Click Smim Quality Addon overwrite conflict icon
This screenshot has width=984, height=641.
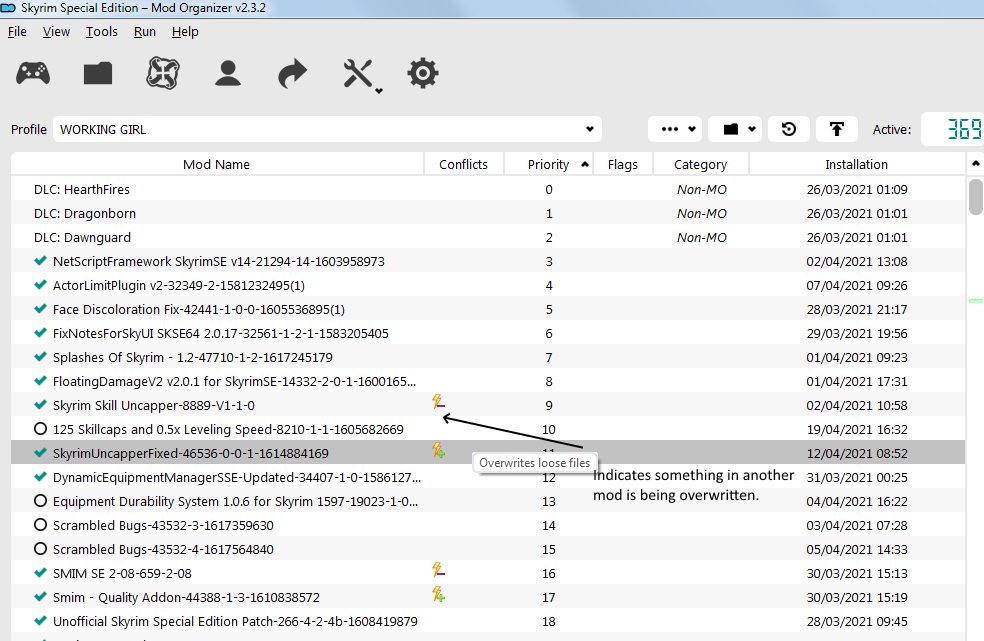point(439,594)
